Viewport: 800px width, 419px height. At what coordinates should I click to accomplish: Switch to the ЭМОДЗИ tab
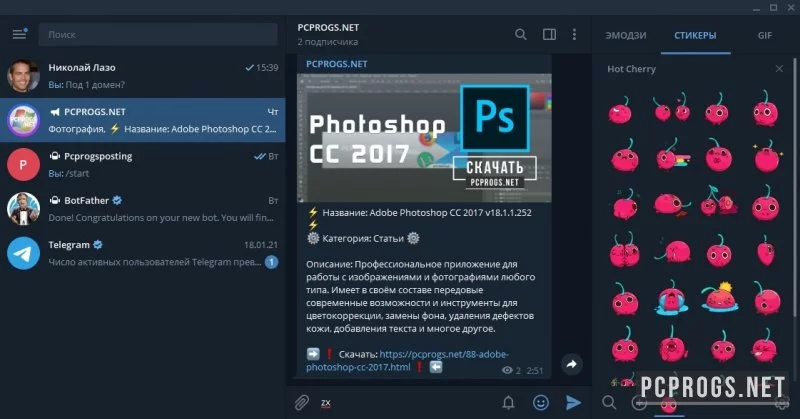point(626,35)
